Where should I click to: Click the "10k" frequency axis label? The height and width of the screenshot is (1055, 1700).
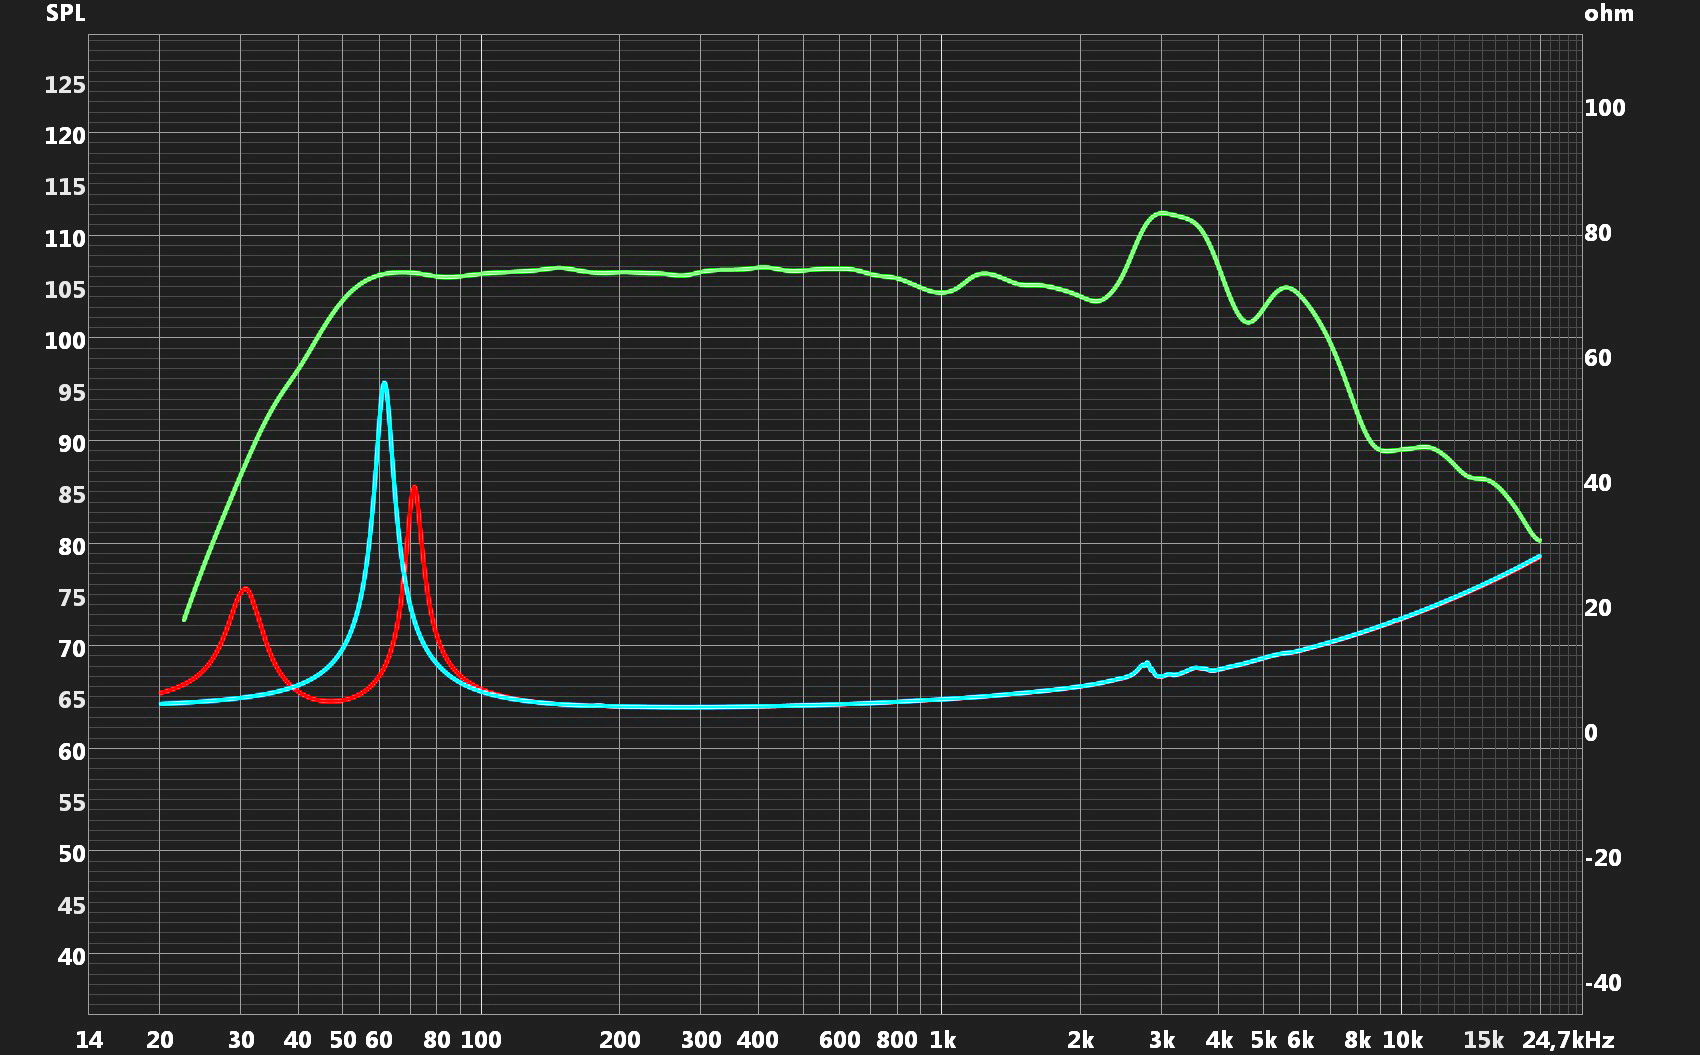[x=1402, y=1040]
